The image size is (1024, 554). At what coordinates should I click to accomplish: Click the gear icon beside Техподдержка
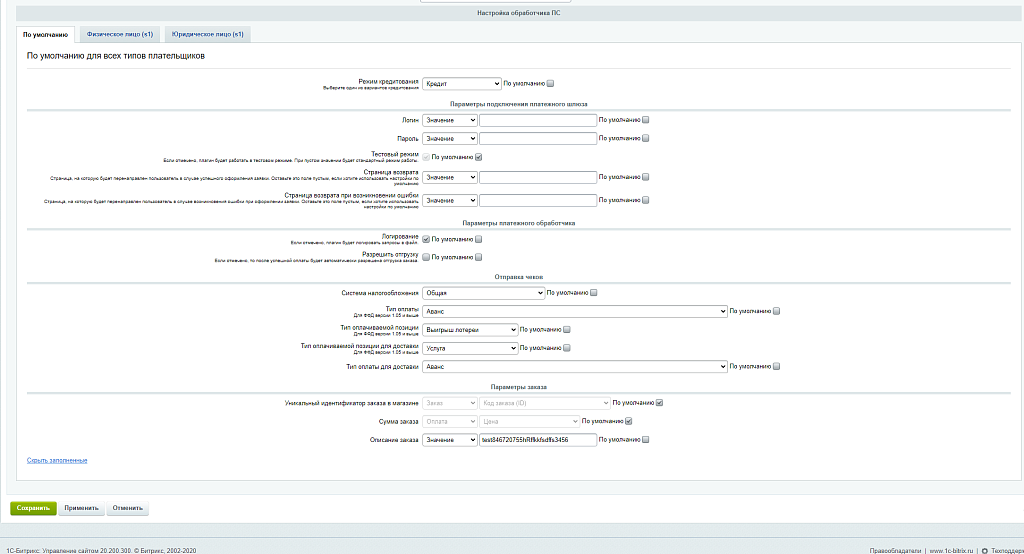click(x=985, y=550)
